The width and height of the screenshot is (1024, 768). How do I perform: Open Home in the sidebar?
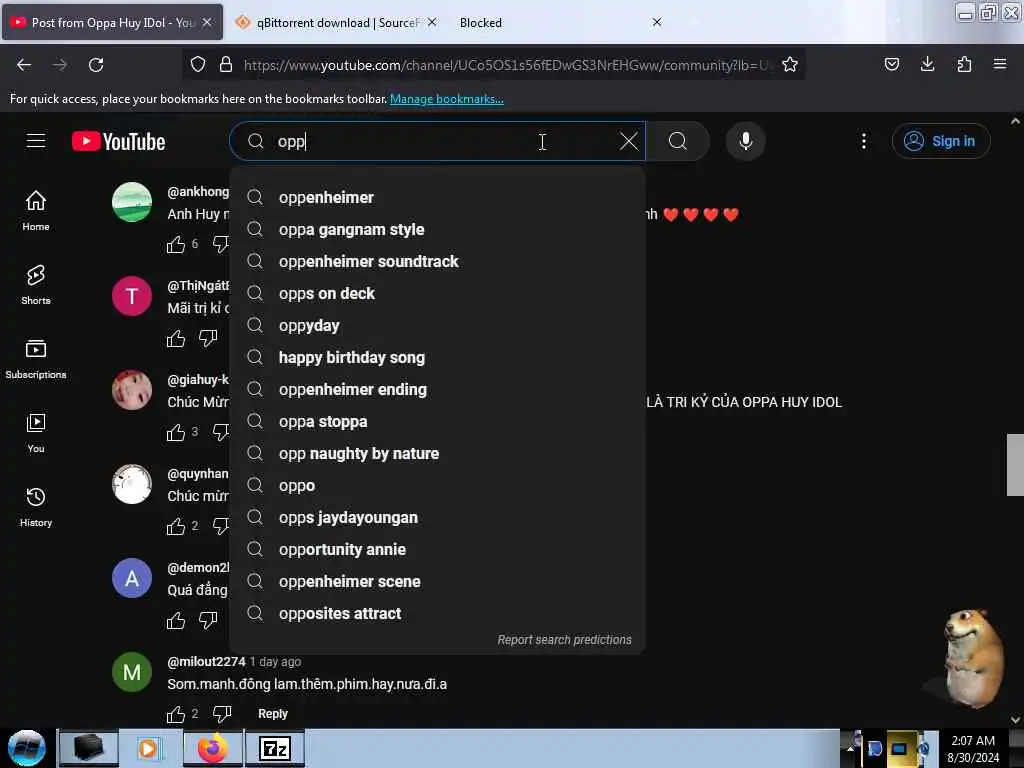tap(36, 210)
